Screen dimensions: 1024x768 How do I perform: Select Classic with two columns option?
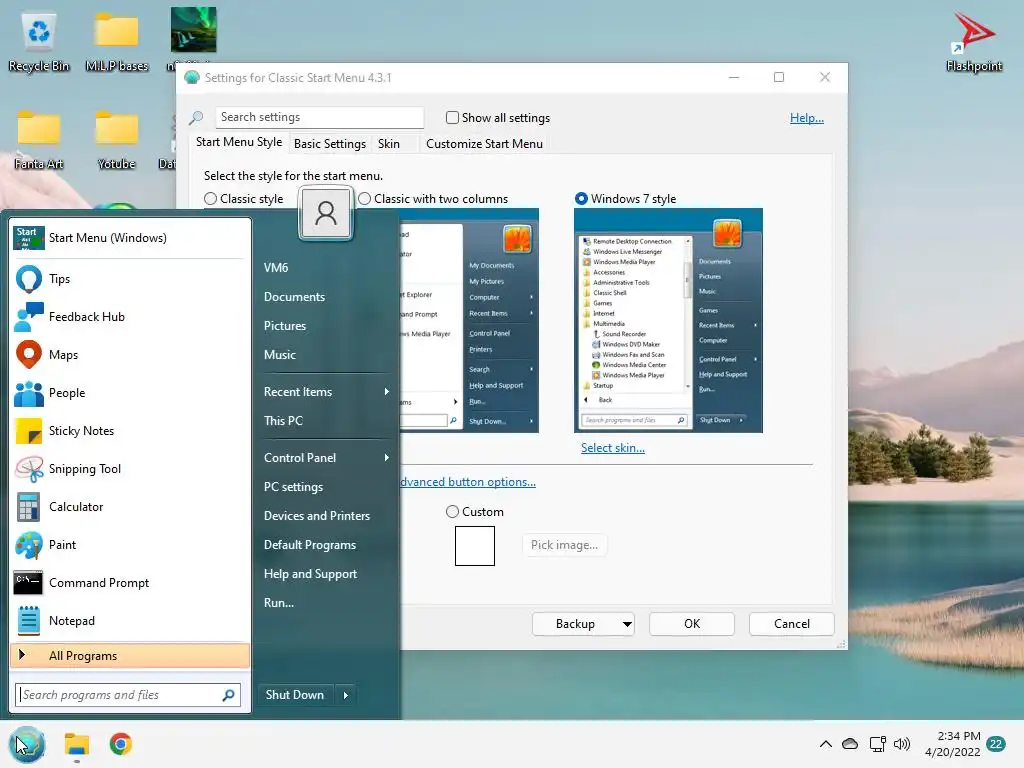point(364,199)
